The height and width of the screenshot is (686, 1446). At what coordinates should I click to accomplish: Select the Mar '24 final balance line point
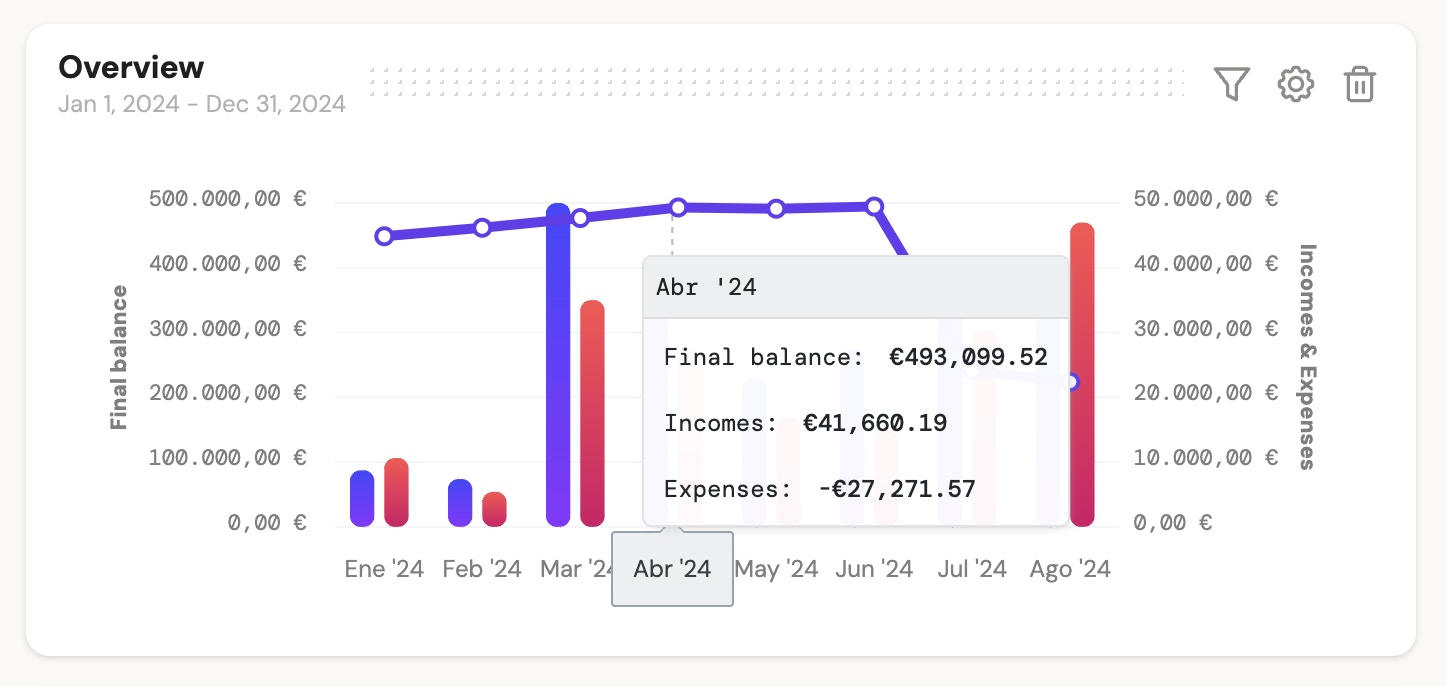580,217
